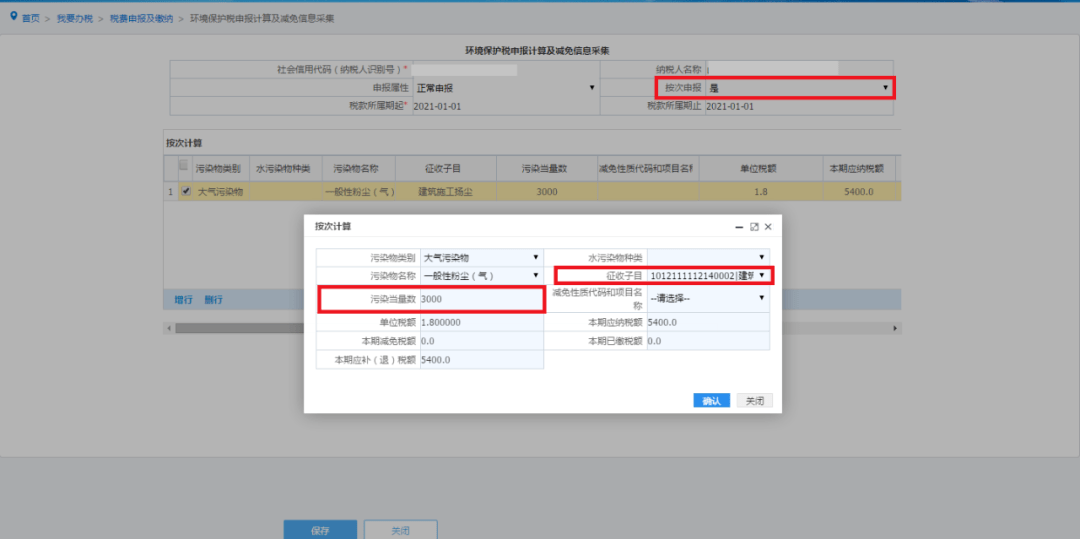The image size is (1080, 539).
Task: Click the 确认 button in dialog
Action: pyautogui.click(x=712, y=401)
